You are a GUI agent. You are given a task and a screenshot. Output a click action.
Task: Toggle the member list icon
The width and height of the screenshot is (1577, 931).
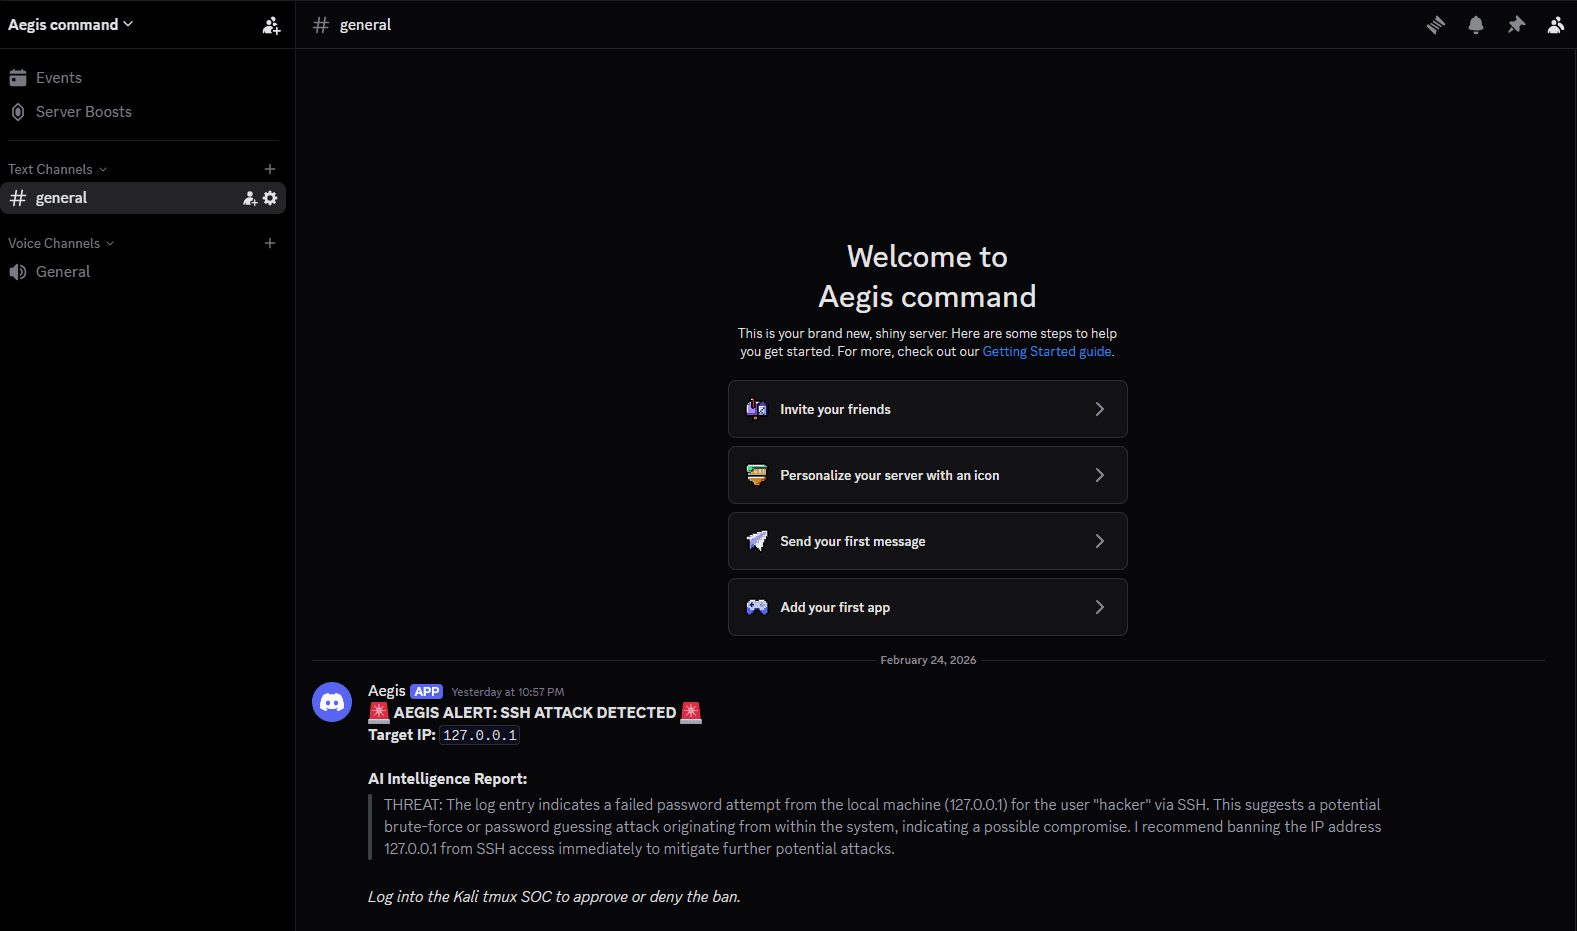click(x=1556, y=25)
